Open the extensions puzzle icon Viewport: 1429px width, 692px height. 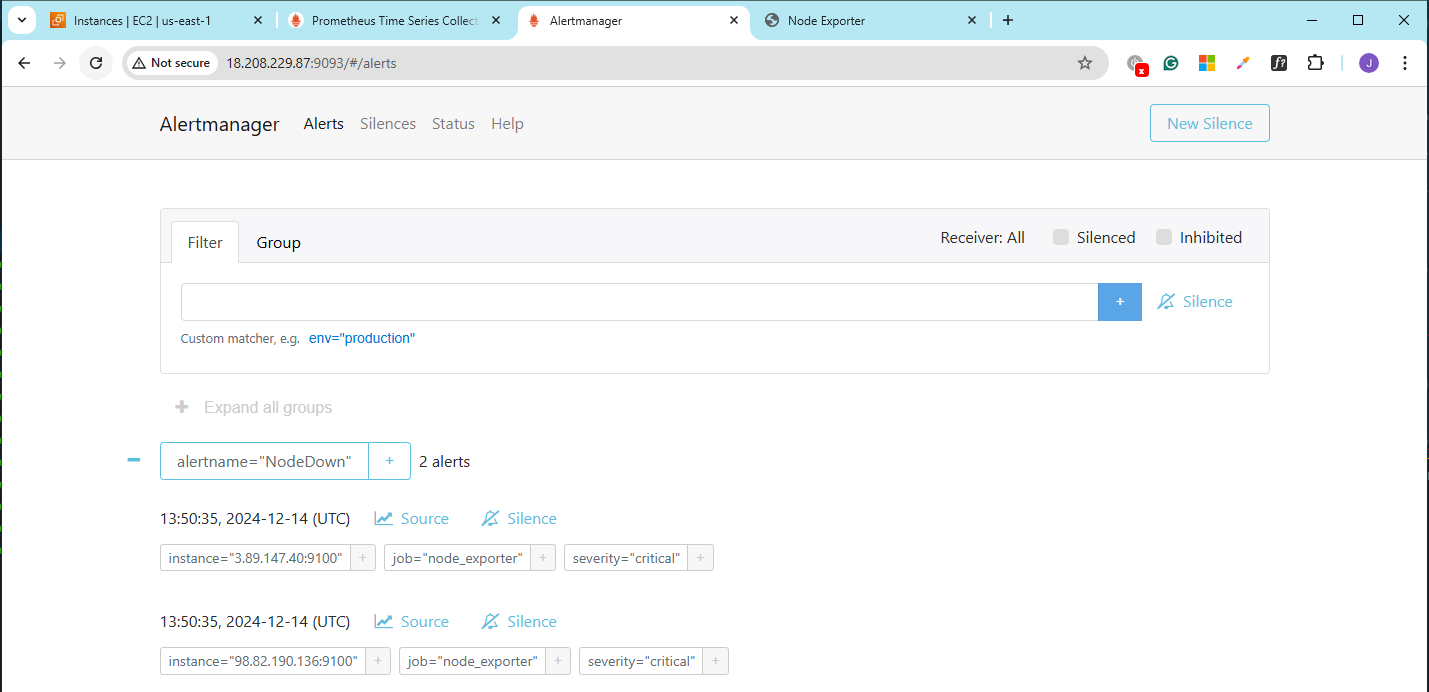[1315, 63]
